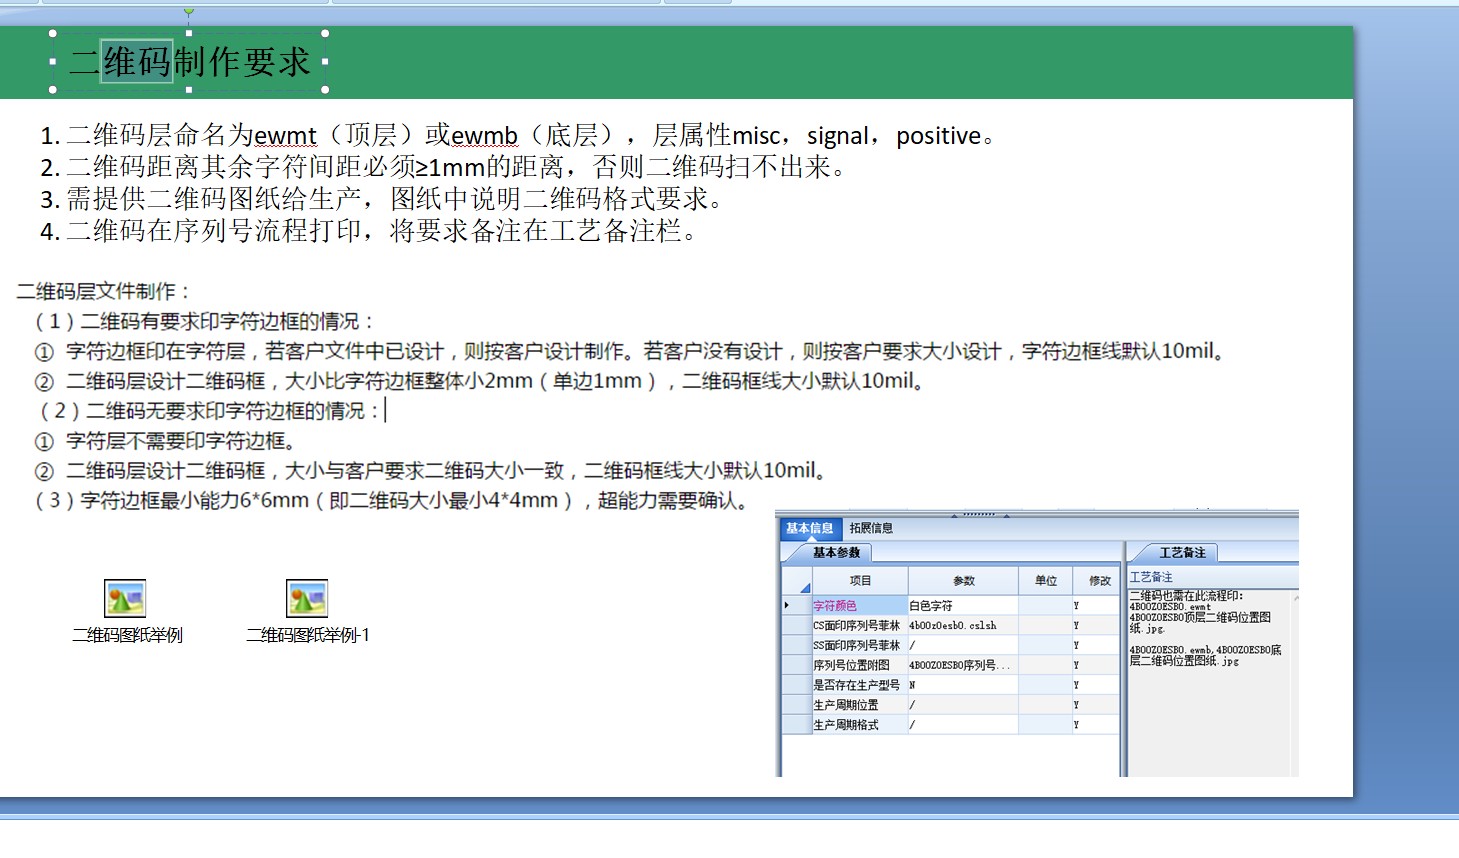Click the 参数 column header

964,581
